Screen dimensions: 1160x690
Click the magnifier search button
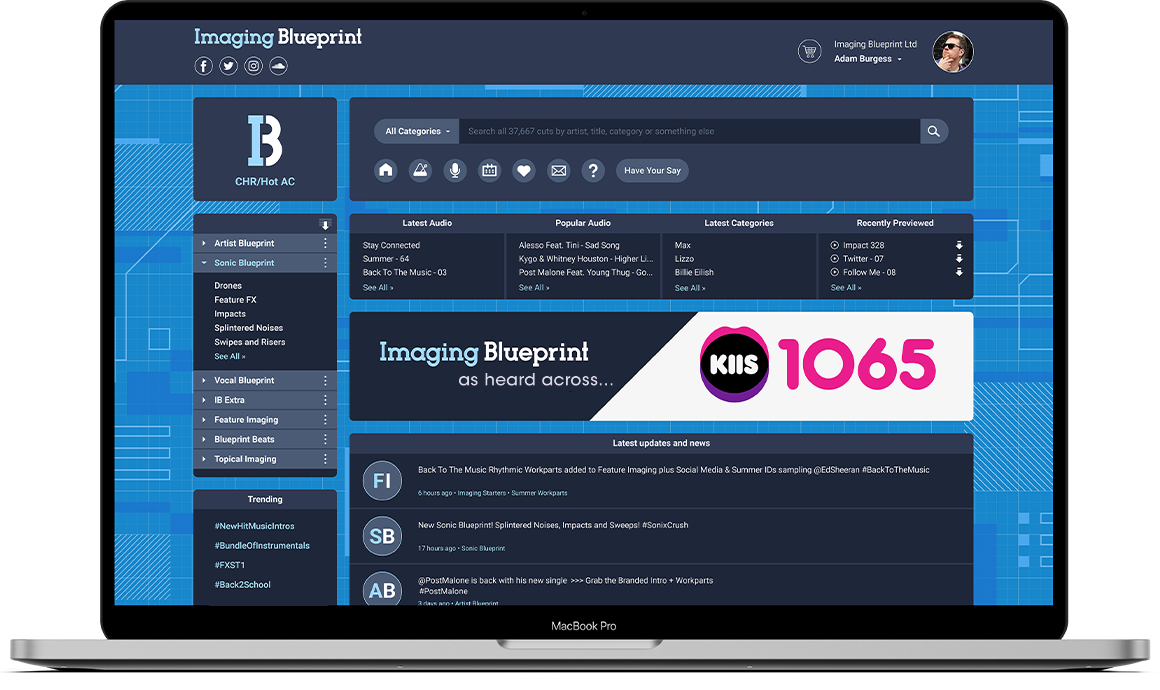[934, 131]
